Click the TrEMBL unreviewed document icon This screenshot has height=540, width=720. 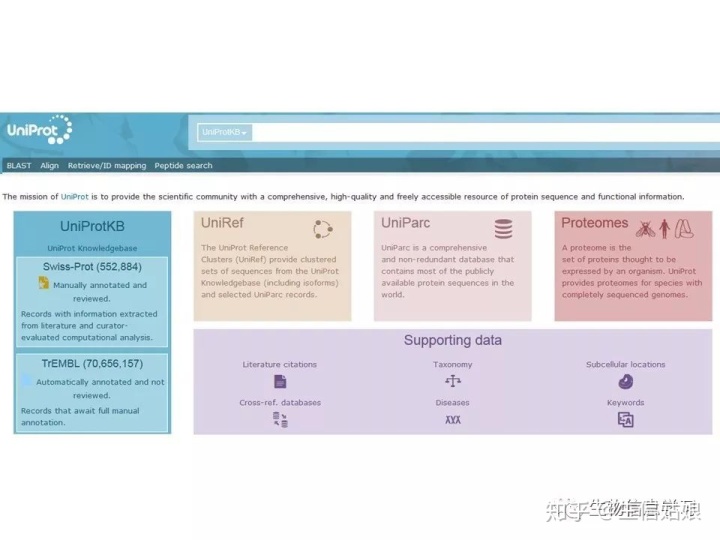point(27,380)
